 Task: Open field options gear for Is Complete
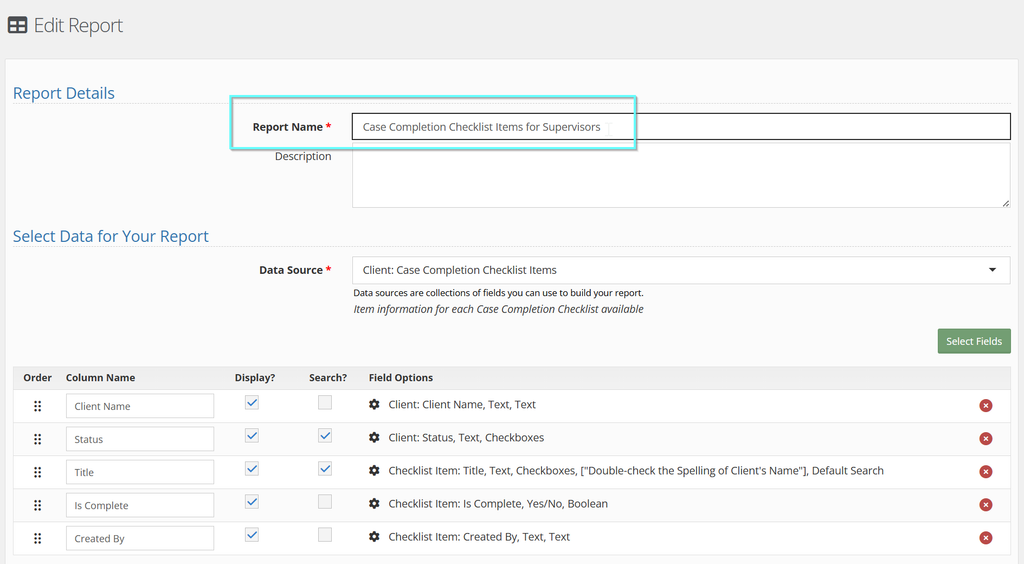[374, 504]
